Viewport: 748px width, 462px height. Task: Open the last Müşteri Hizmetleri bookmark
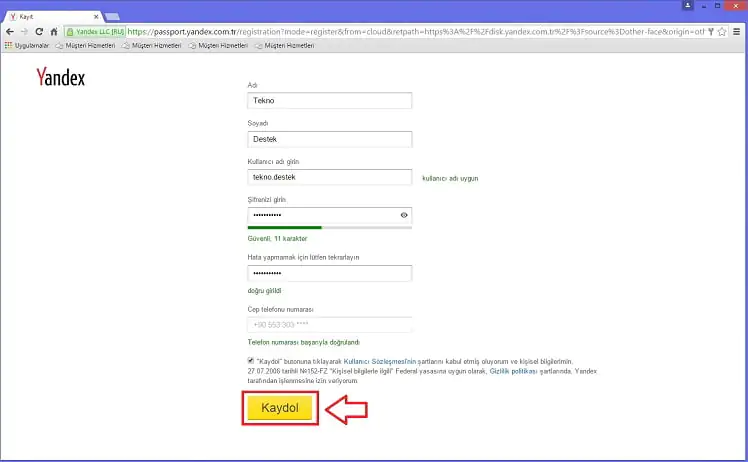pyautogui.click(x=285, y=45)
